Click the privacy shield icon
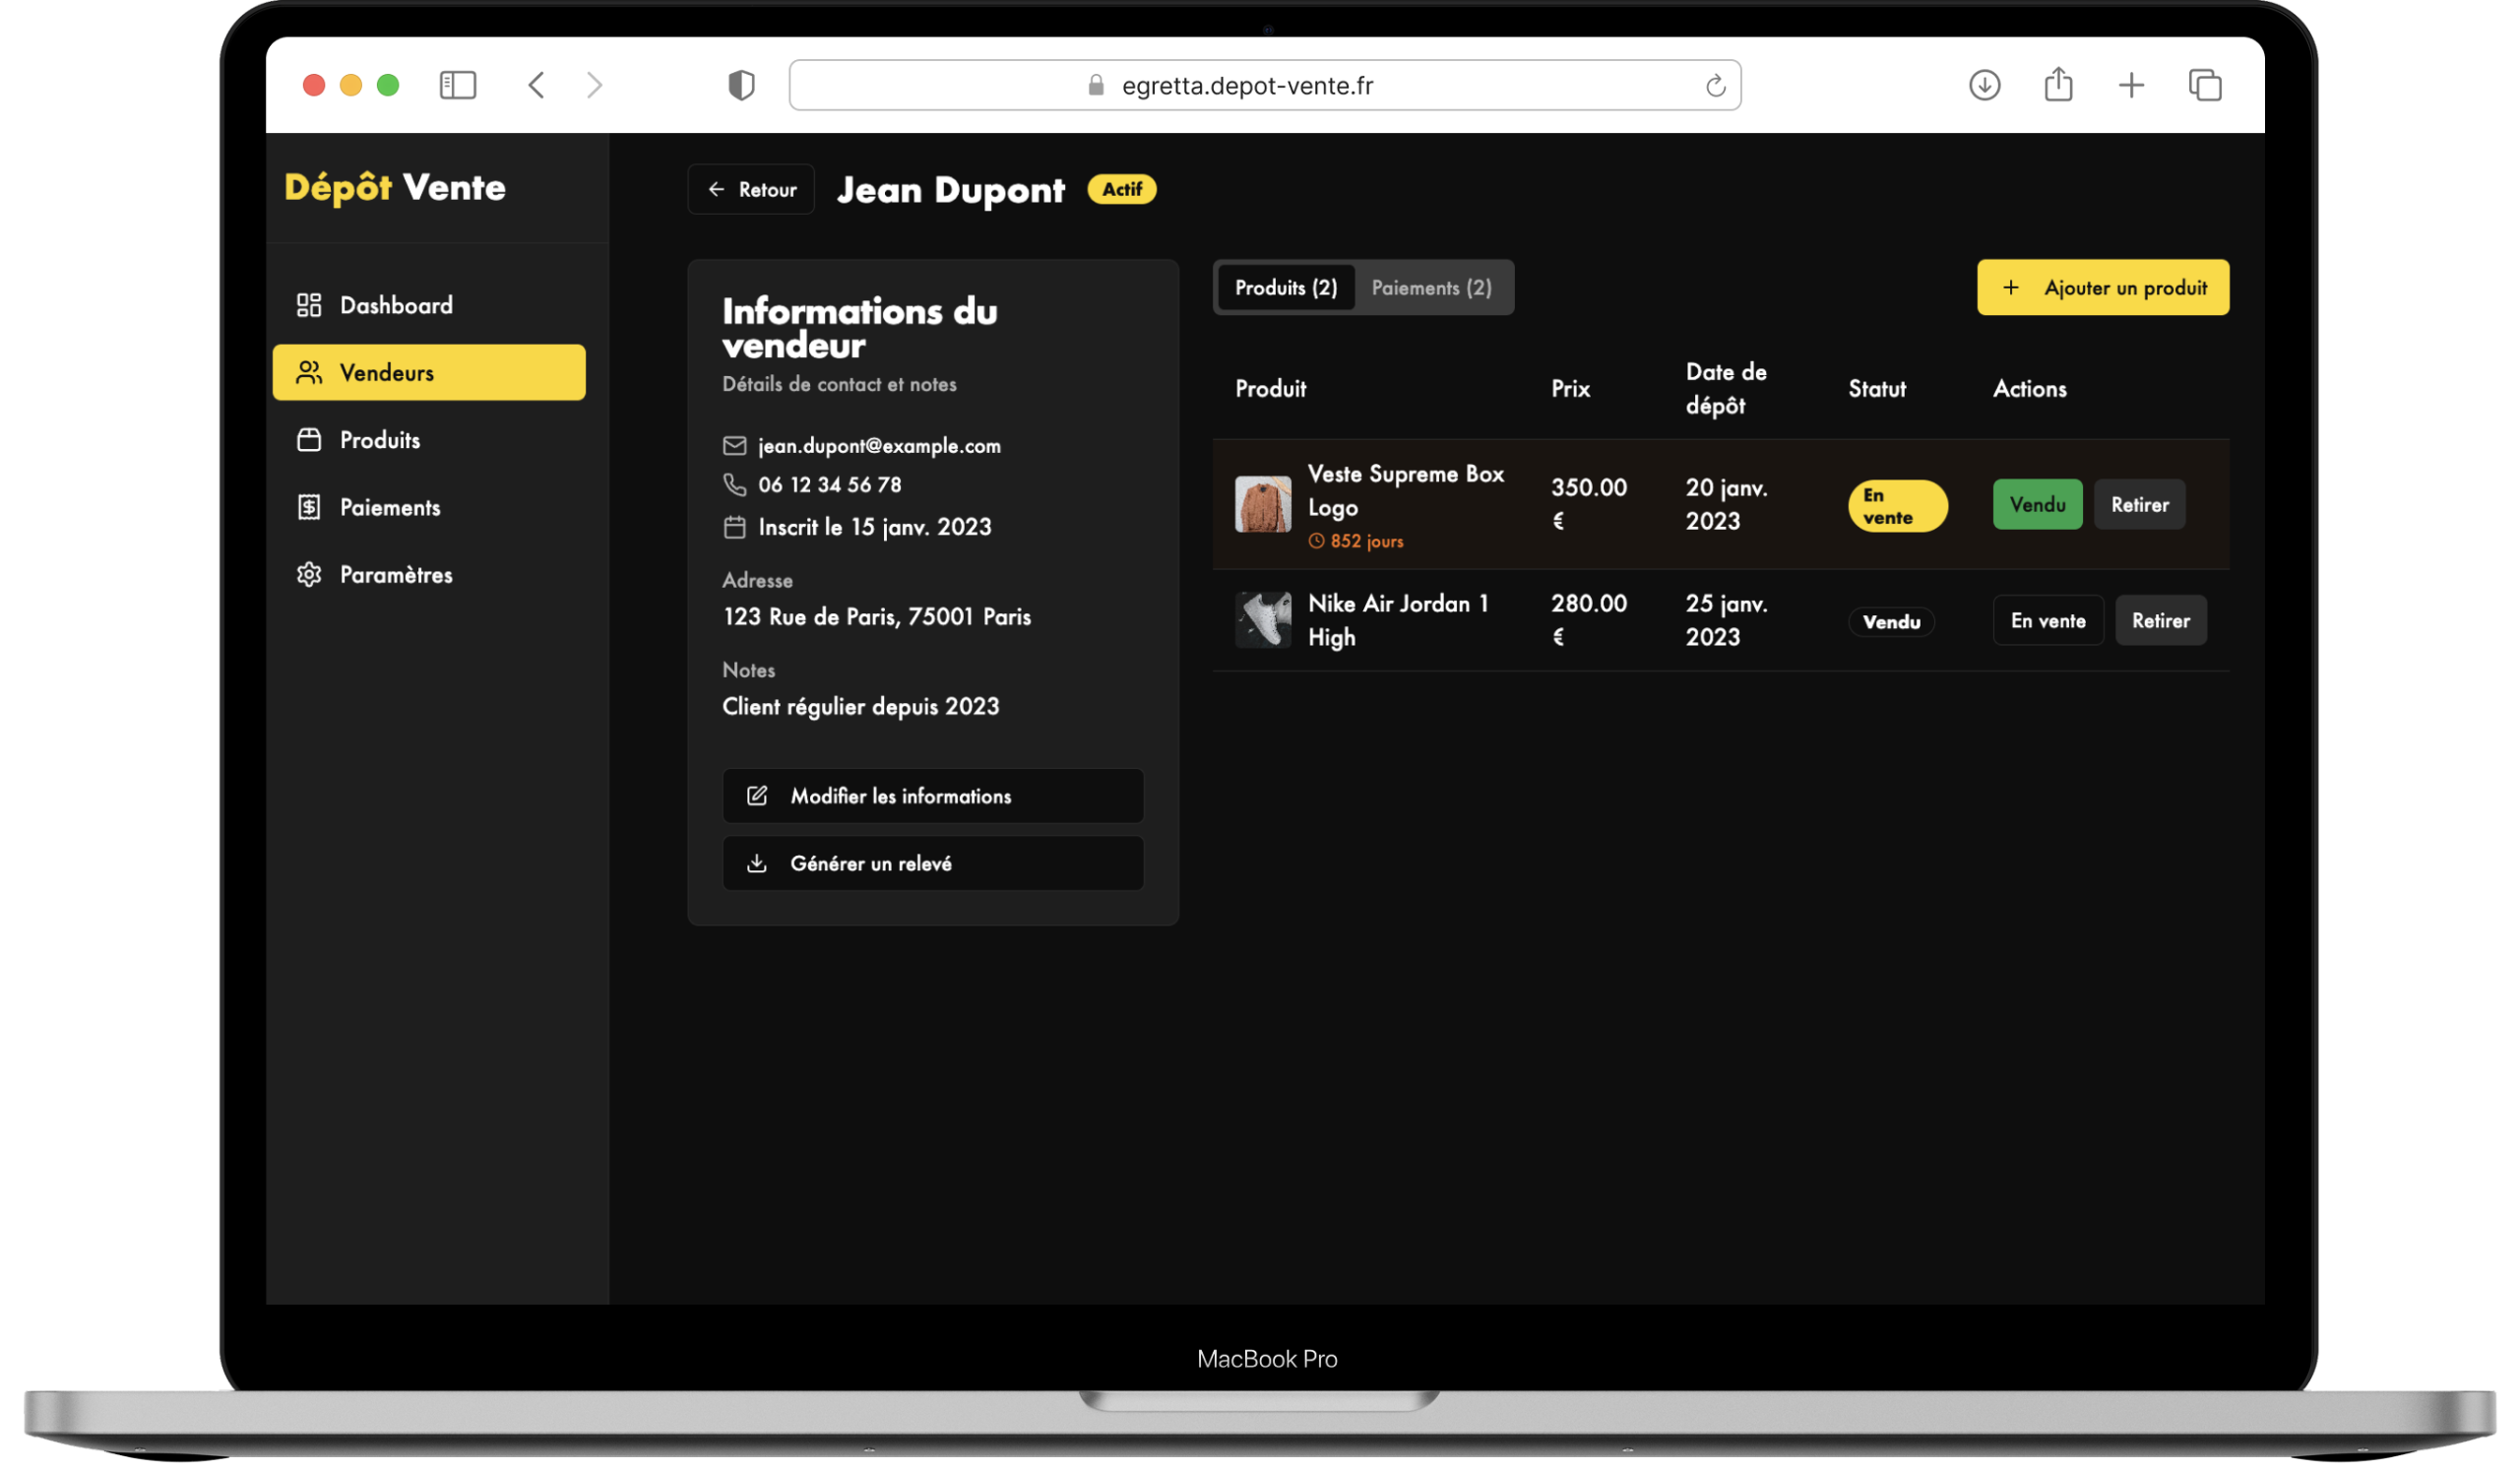This screenshot has width=2520, height=1471. pos(741,85)
